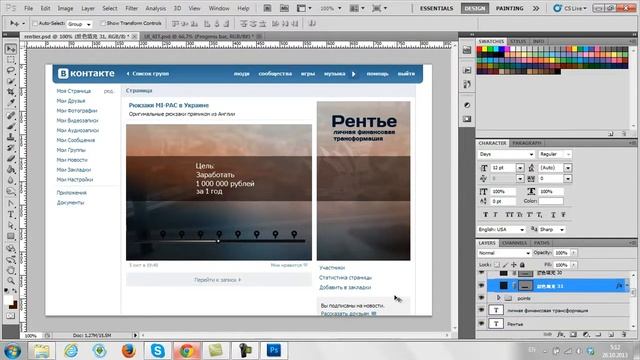The image size is (640, 360).
Task: Open the font style Regular dropdown
Action: click(x=555, y=154)
